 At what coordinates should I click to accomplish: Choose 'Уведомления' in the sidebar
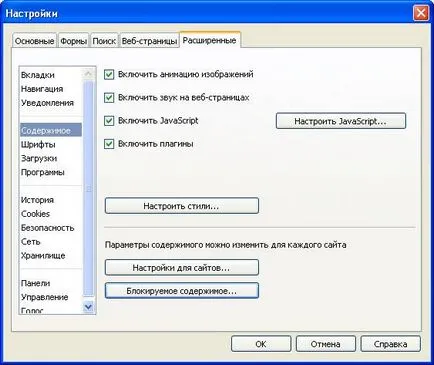pos(51,103)
